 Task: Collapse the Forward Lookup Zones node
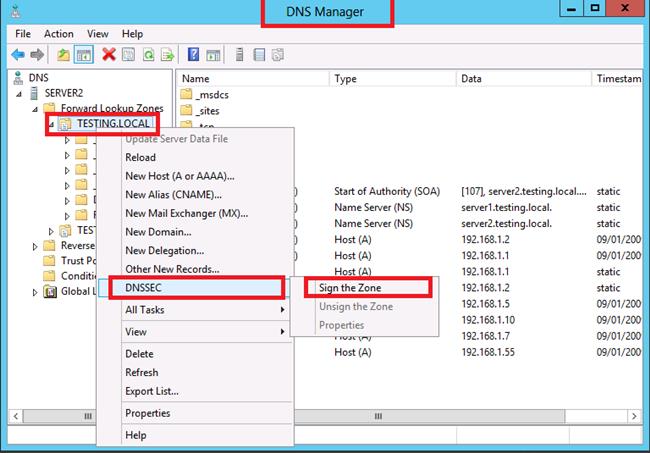[35, 109]
